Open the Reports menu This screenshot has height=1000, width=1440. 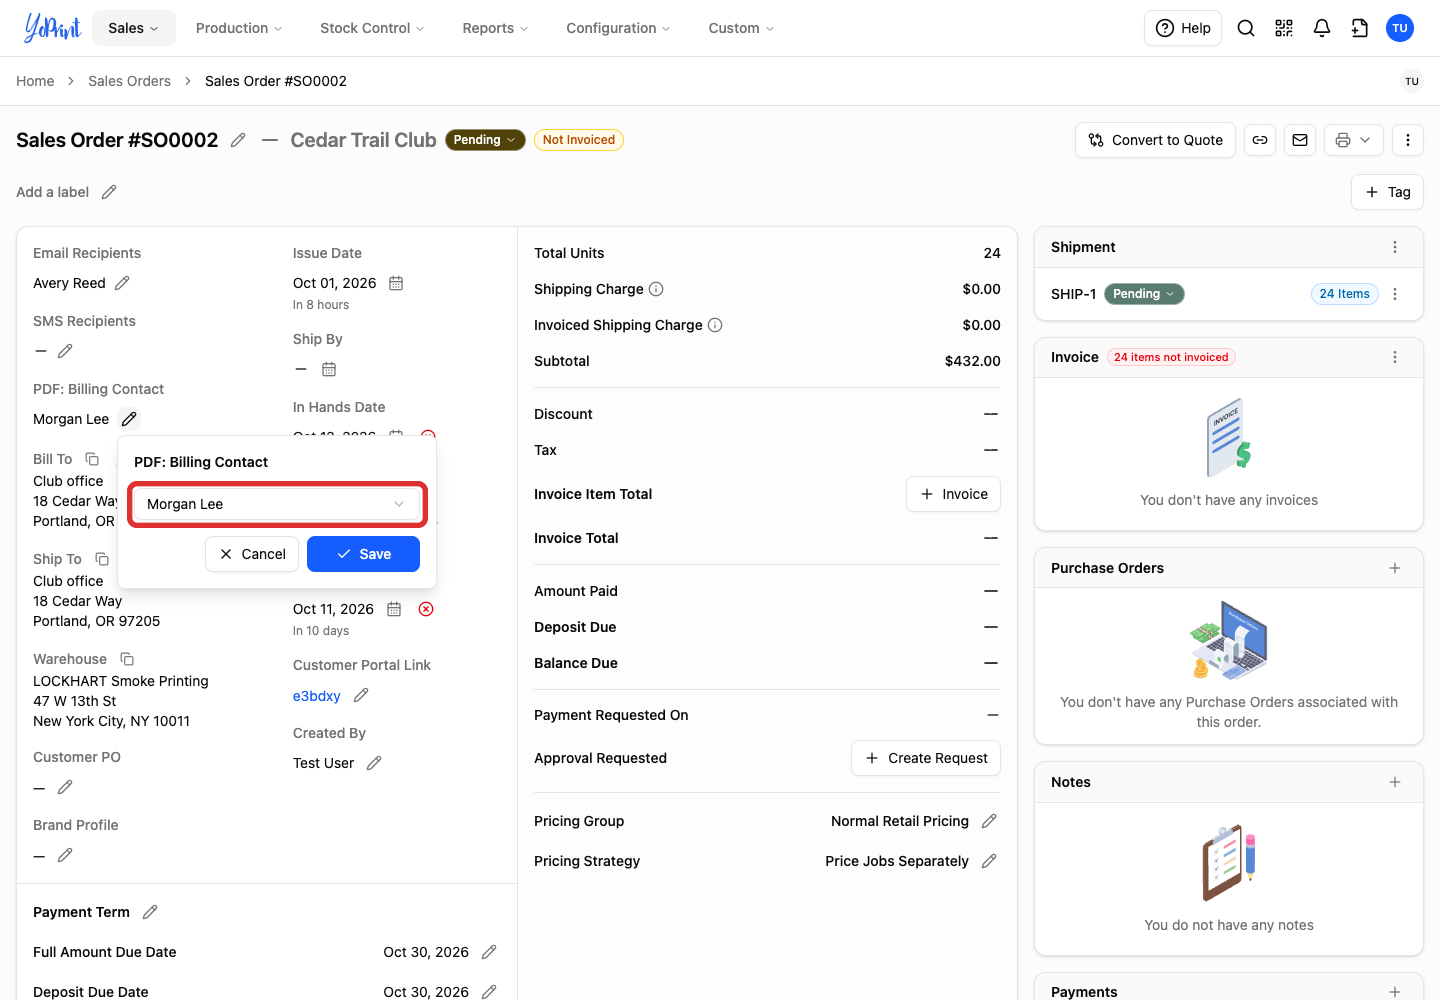[495, 28]
